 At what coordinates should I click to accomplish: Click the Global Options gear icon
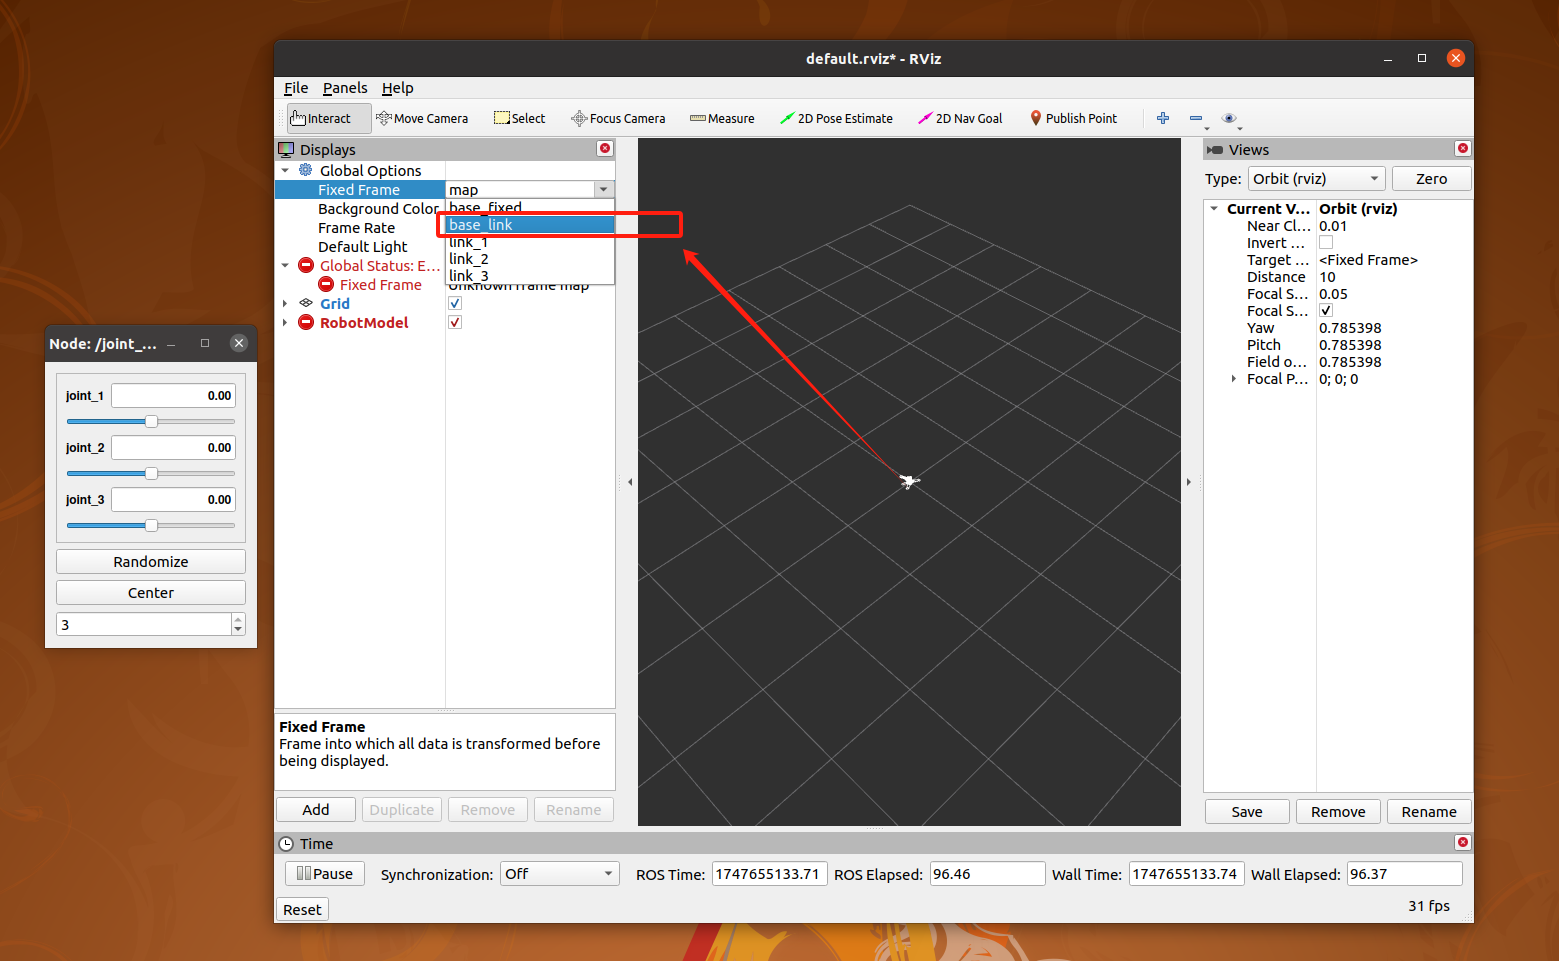tap(306, 170)
